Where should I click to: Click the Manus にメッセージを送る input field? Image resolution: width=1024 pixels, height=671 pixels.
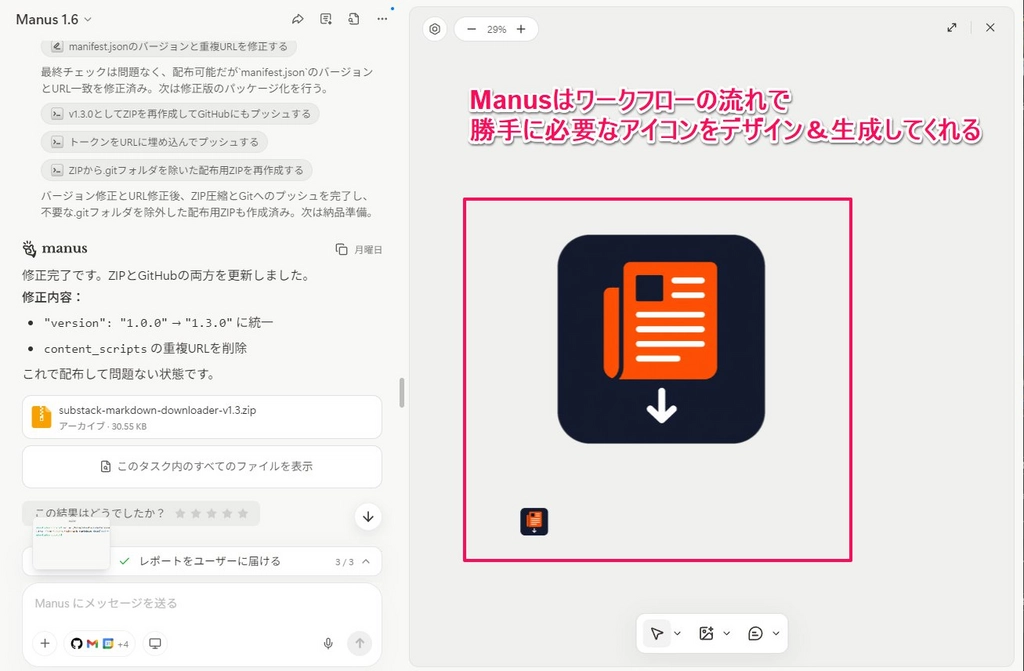click(x=202, y=603)
